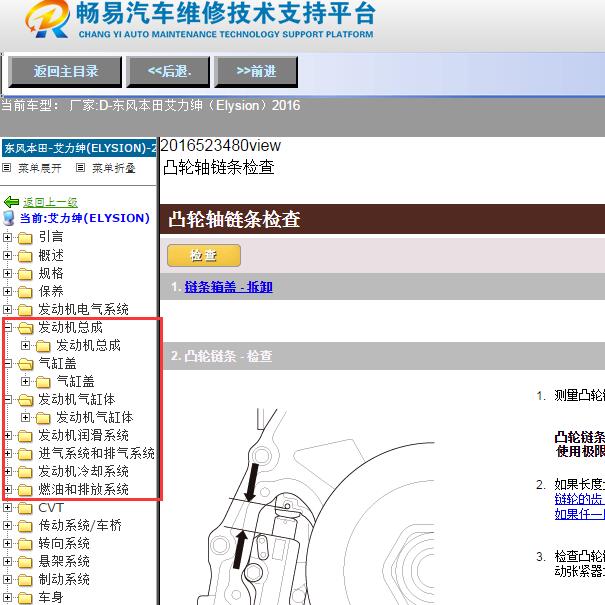The width and height of the screenshot is (605, 605).
Task: Select the 车身 tree label
Action: point(51,597)
